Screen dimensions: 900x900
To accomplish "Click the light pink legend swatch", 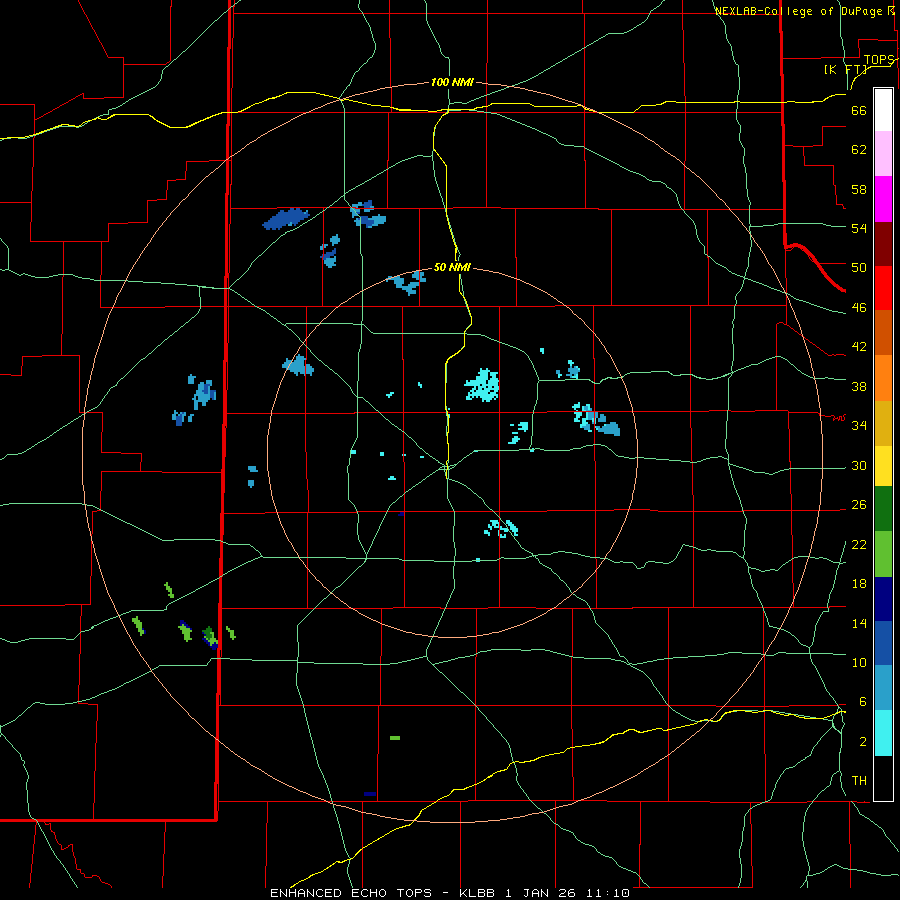I will pyautogui.click(x=883, y=154).
